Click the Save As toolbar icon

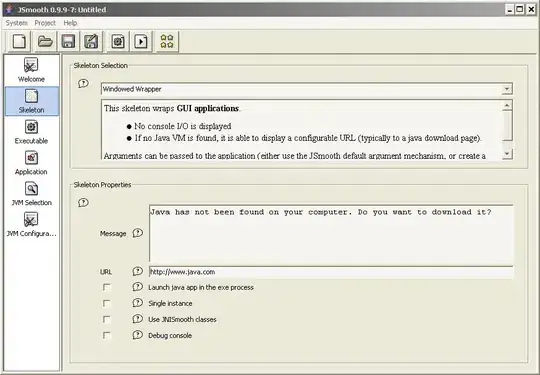tap(91, 42)
